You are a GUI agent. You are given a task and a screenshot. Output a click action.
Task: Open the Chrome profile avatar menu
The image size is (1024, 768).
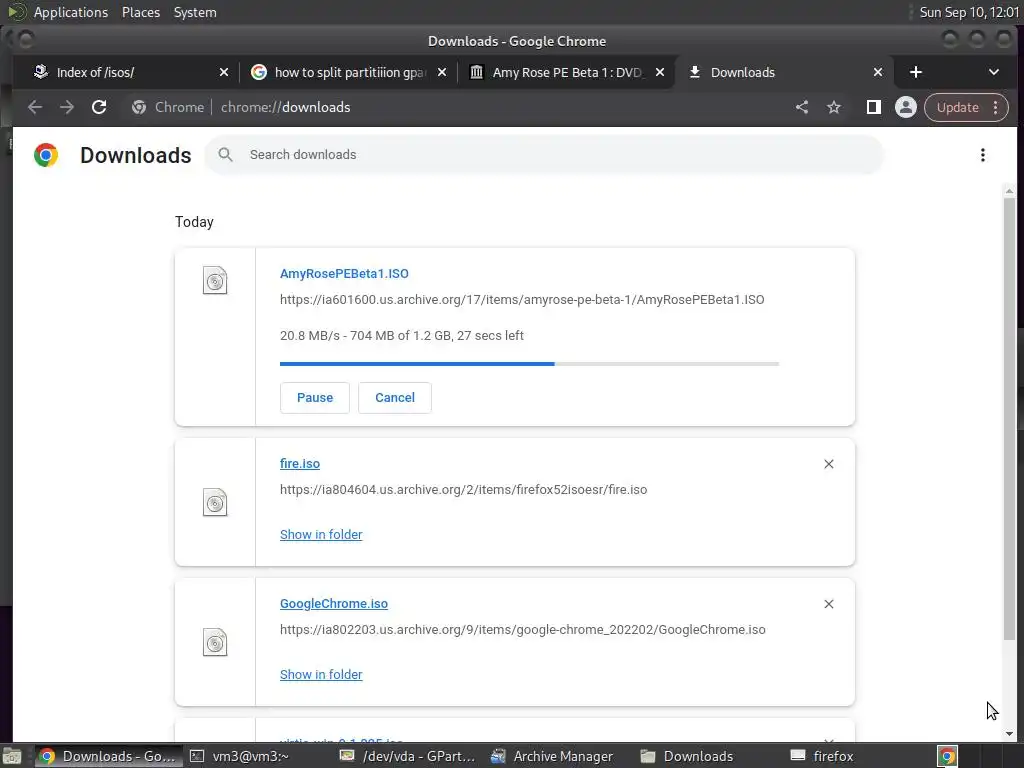click(906, 107)
